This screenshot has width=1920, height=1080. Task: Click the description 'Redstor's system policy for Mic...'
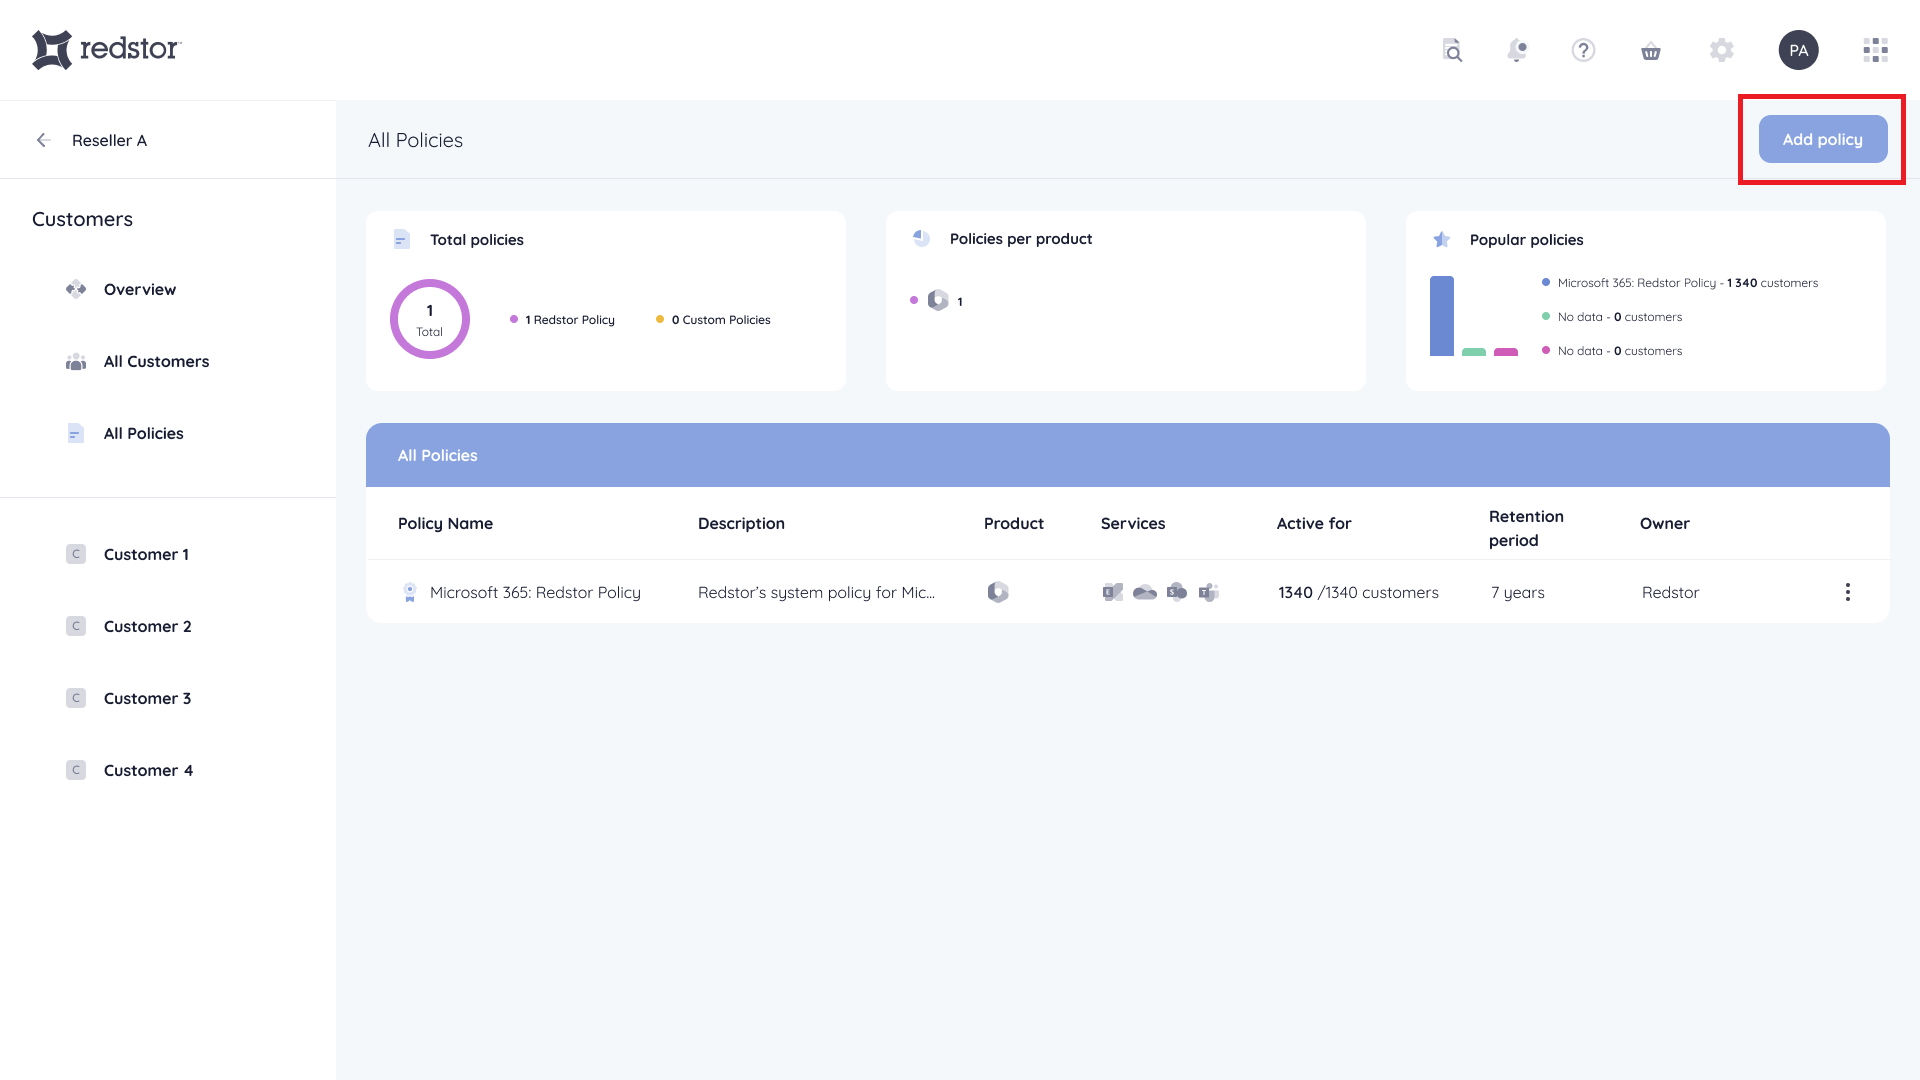(x=816, y=592)
